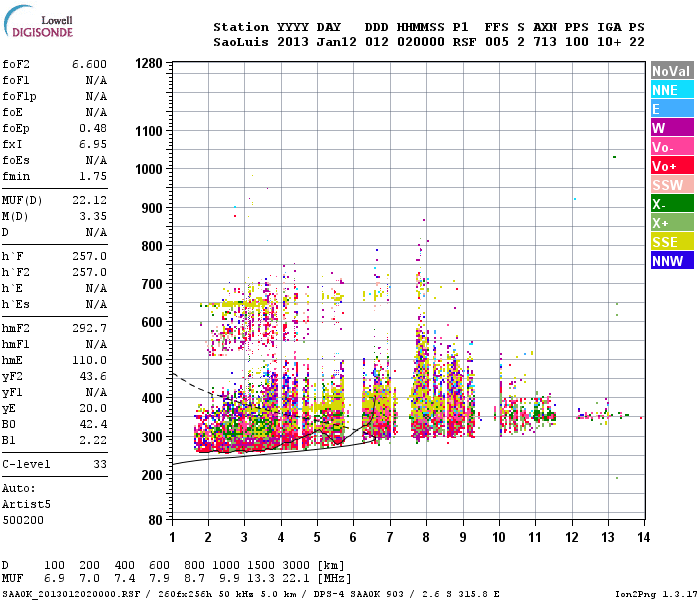The width and height of the screenshot is (700, 600).
Task: Click the foF1 N/A value
Action: tap(96, 80)
